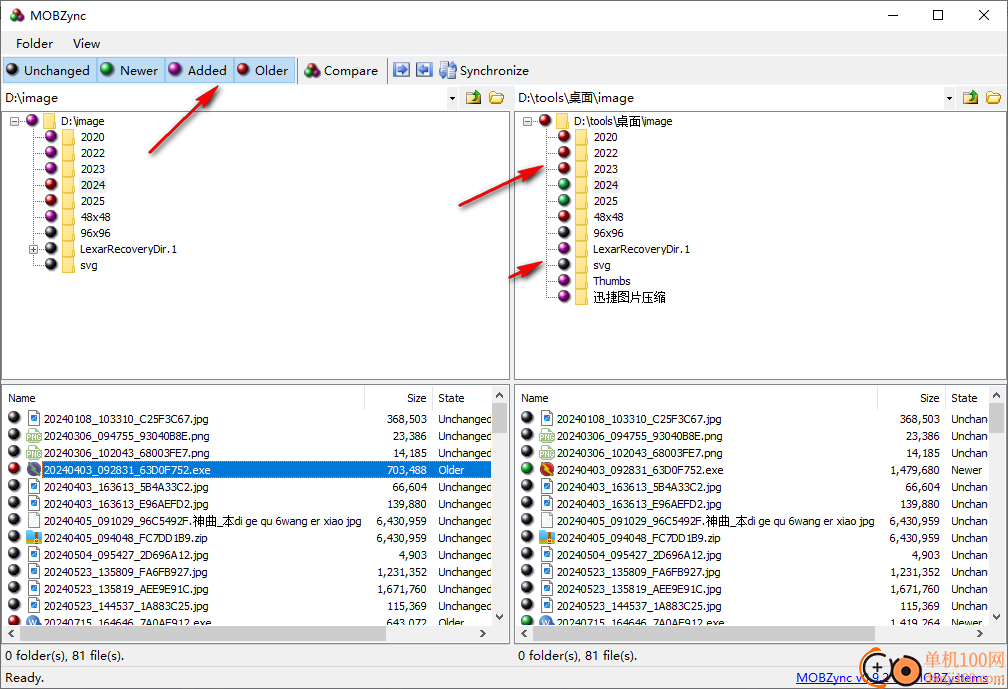Click size 1,479,680 in right list
This screenshot has height=689, width=1008.
(914, 470)
